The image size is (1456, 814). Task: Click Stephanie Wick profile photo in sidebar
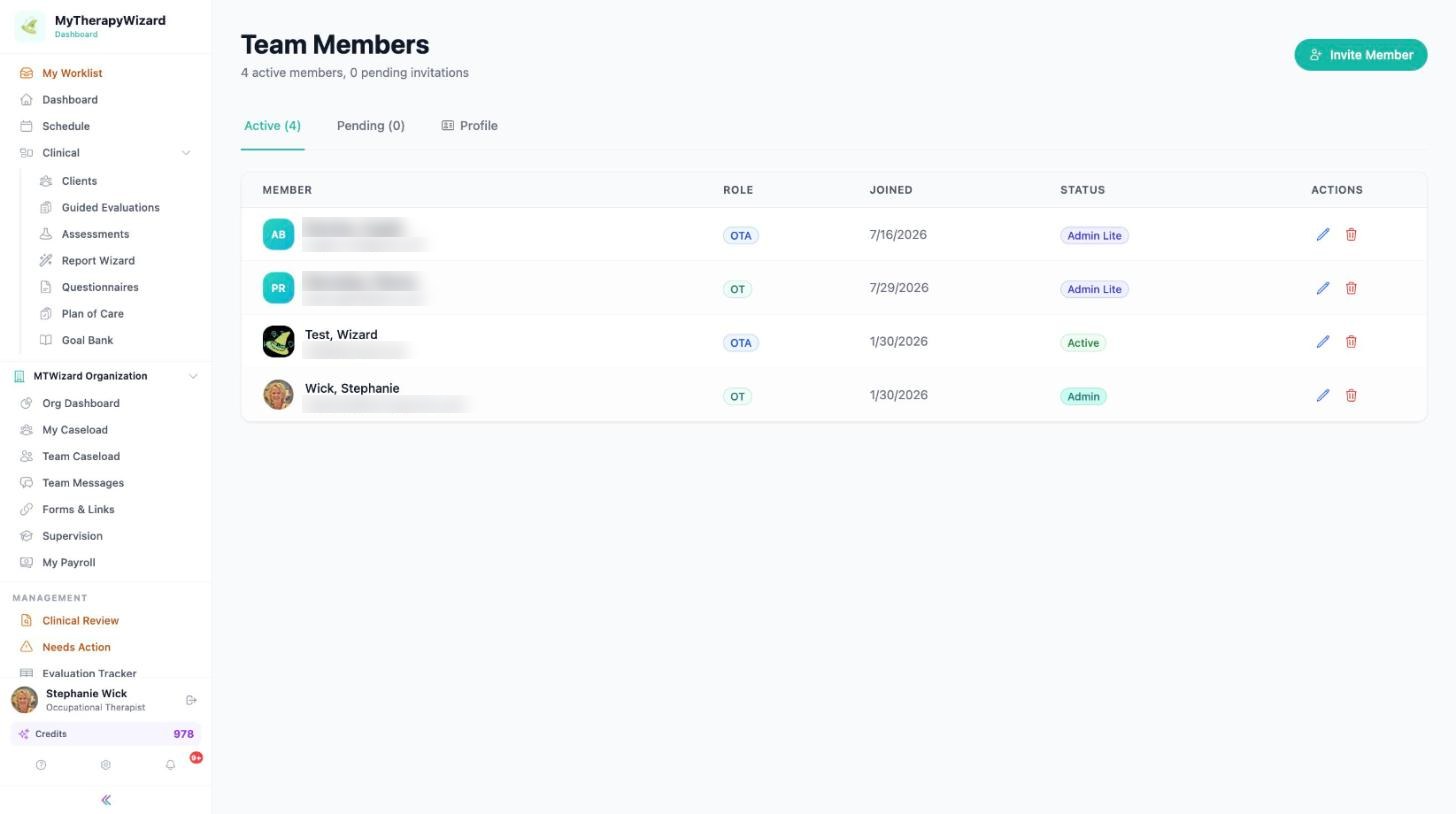[24, 700]
